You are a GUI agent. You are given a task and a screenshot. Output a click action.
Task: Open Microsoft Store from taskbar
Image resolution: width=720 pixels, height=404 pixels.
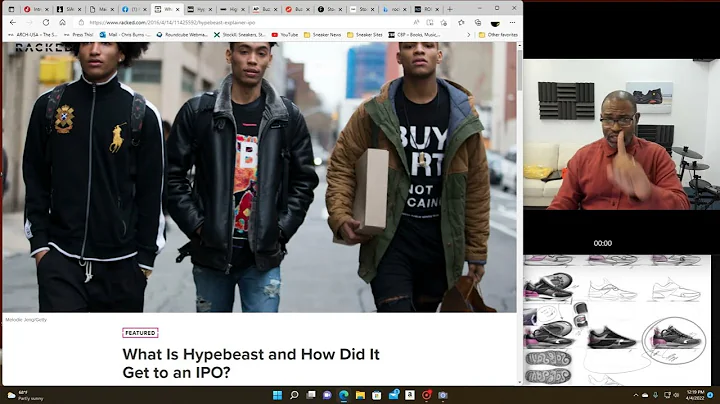click(377, 395)
